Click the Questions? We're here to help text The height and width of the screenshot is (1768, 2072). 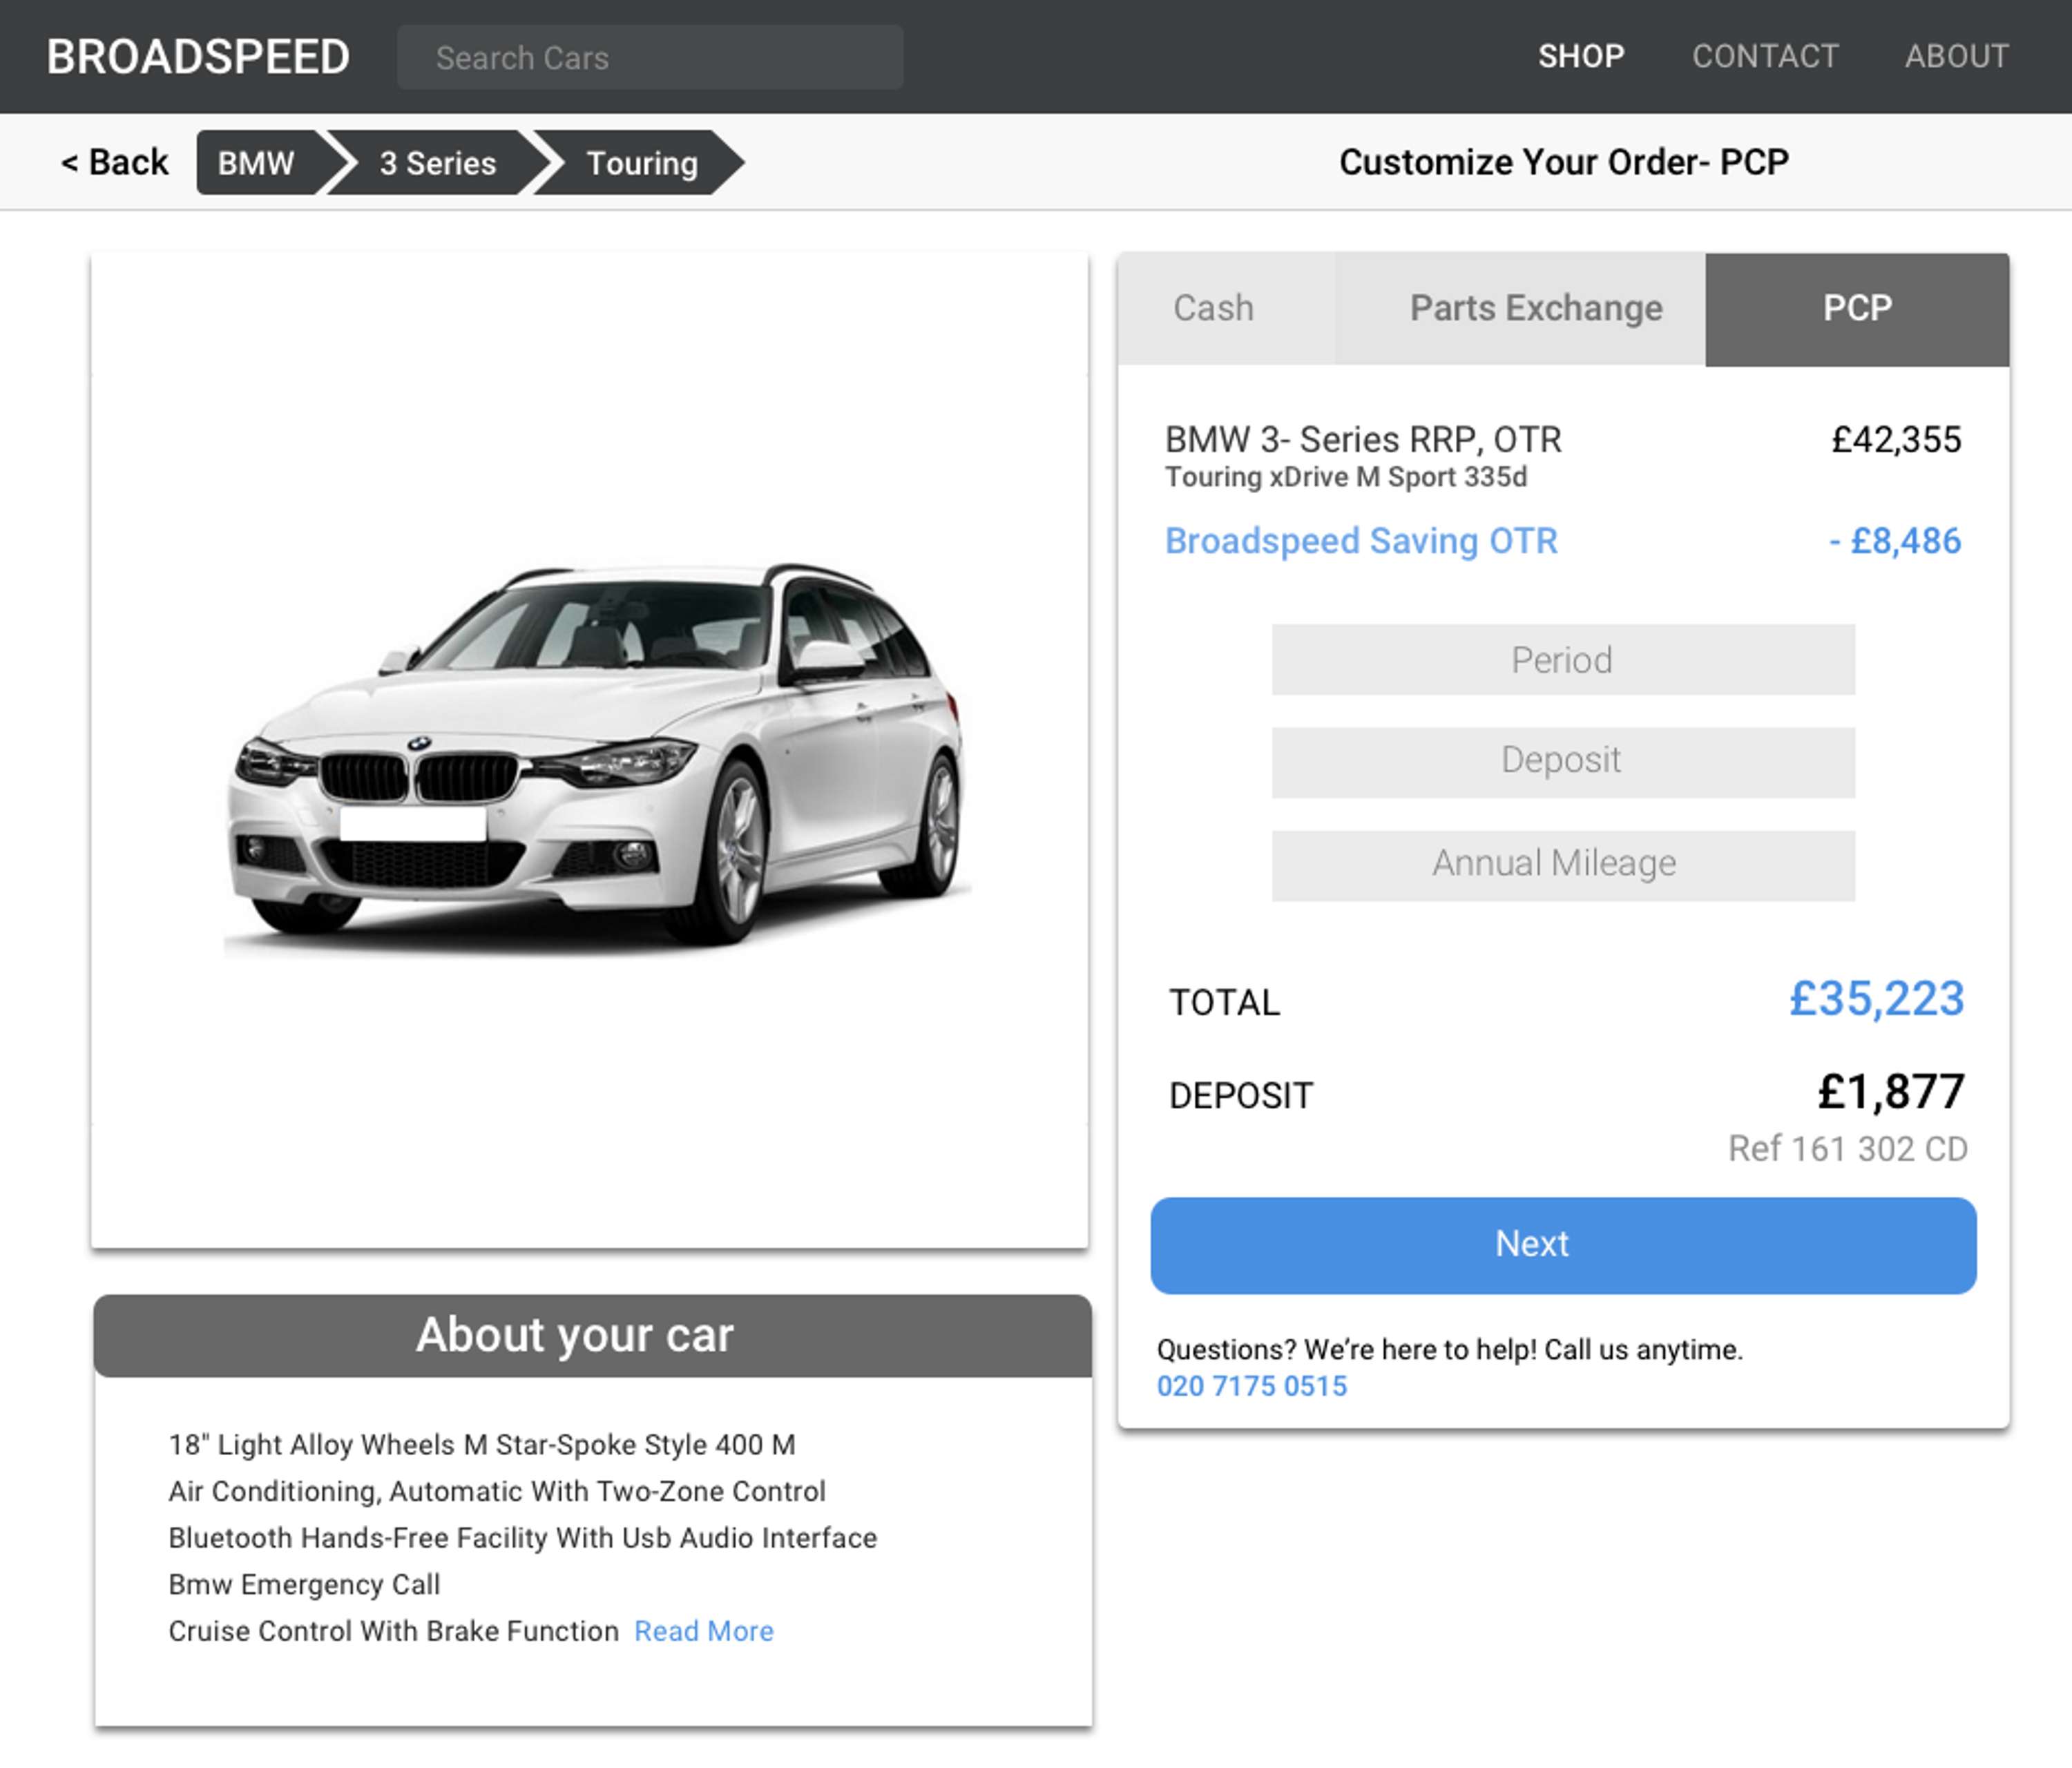[1450, 1350]
